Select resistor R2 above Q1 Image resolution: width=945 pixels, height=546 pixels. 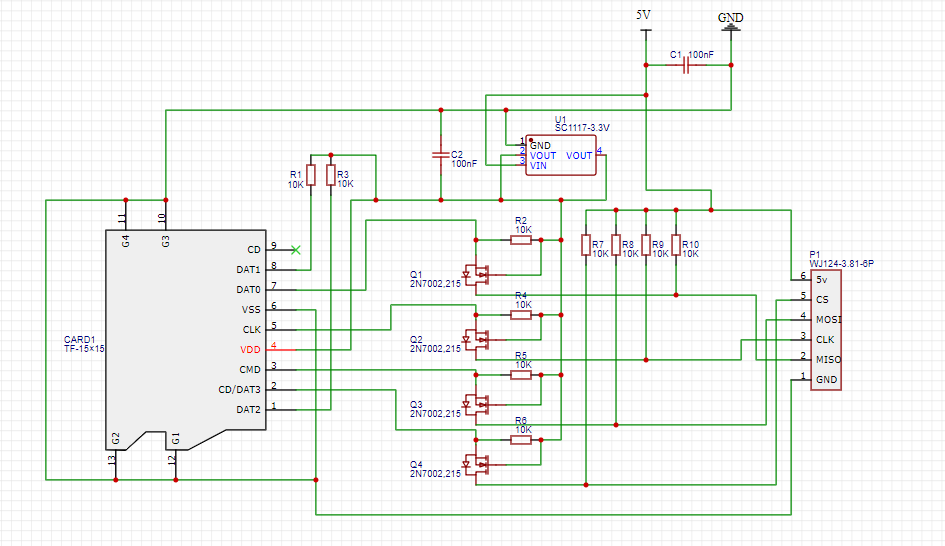tap(521, 240)
